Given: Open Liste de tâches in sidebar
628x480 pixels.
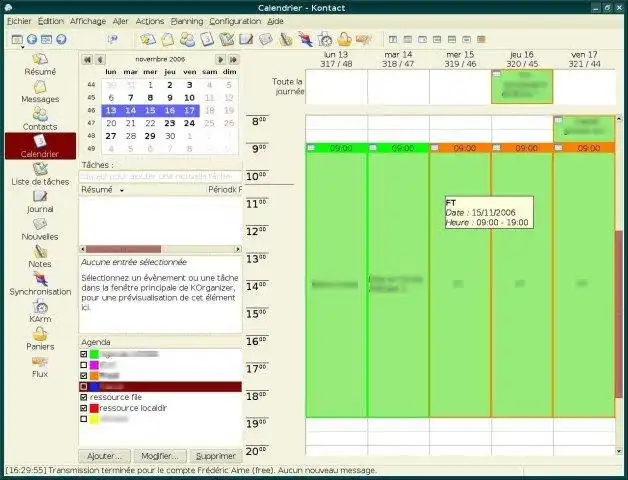Looking at the screenshot, I should (x=40, y=174).
